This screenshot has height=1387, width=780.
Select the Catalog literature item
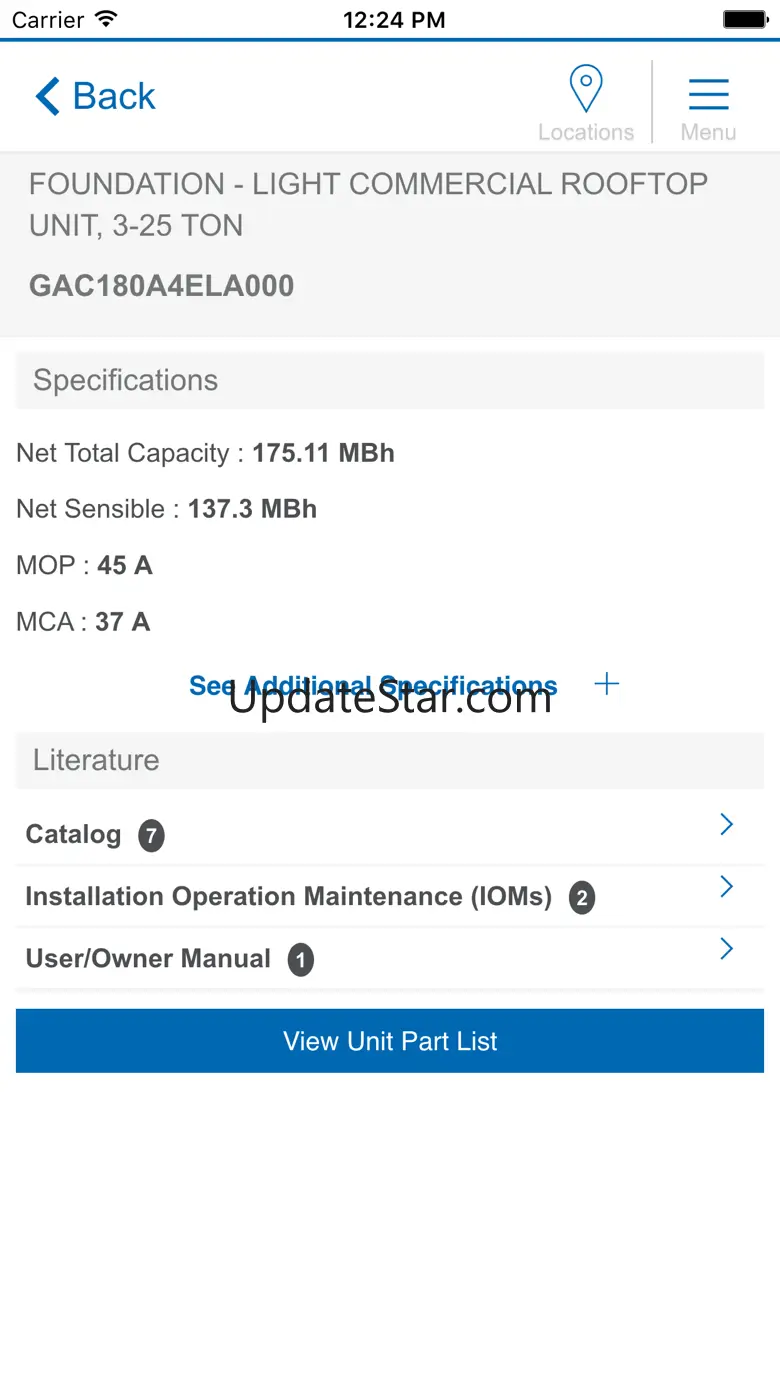tap(390, 835)
